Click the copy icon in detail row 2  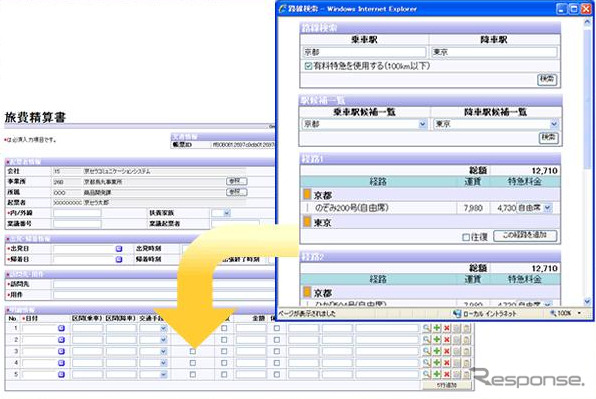pyautogui.click(x=457, y=340)
